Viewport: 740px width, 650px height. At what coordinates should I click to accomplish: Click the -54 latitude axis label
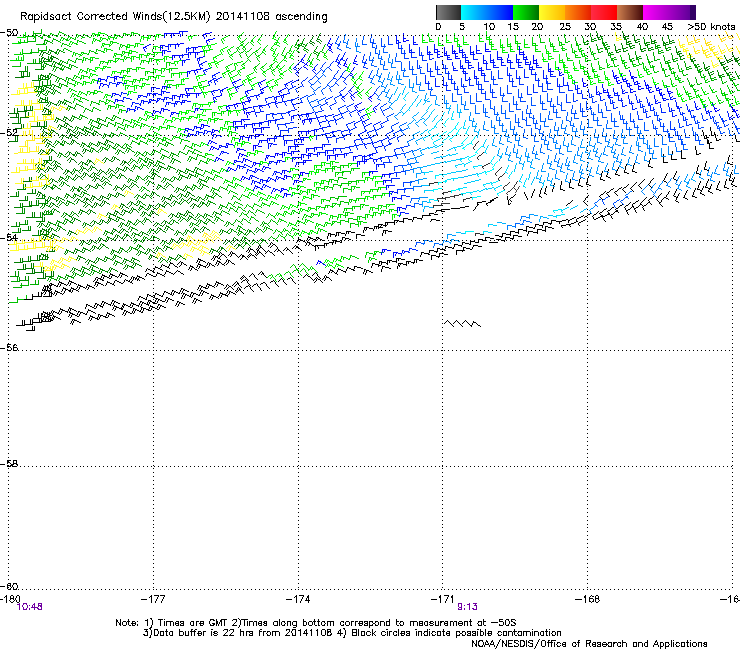[x=9, y=237]
